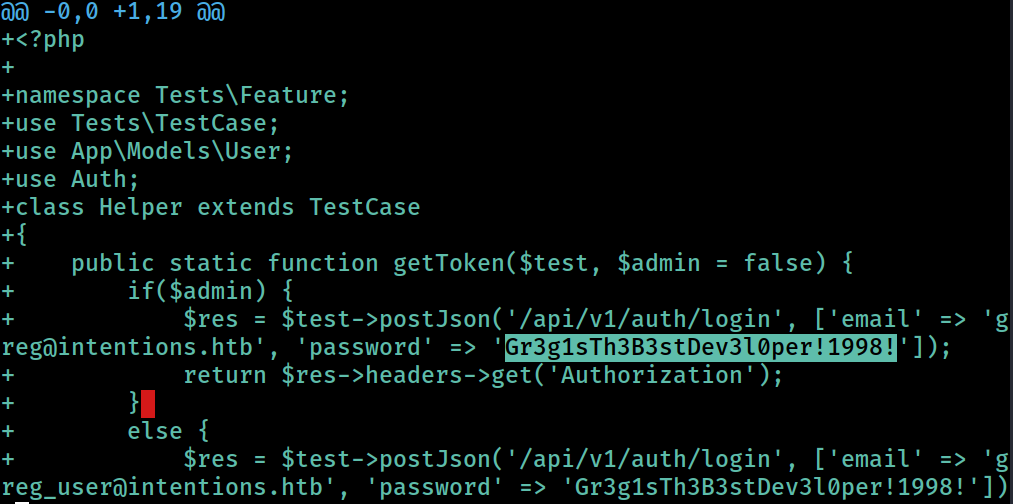Click 'namespace Tests\Feature;' line
This screenshot has height=504, width=1013.
pyautogui.click(x=182, y=96)
